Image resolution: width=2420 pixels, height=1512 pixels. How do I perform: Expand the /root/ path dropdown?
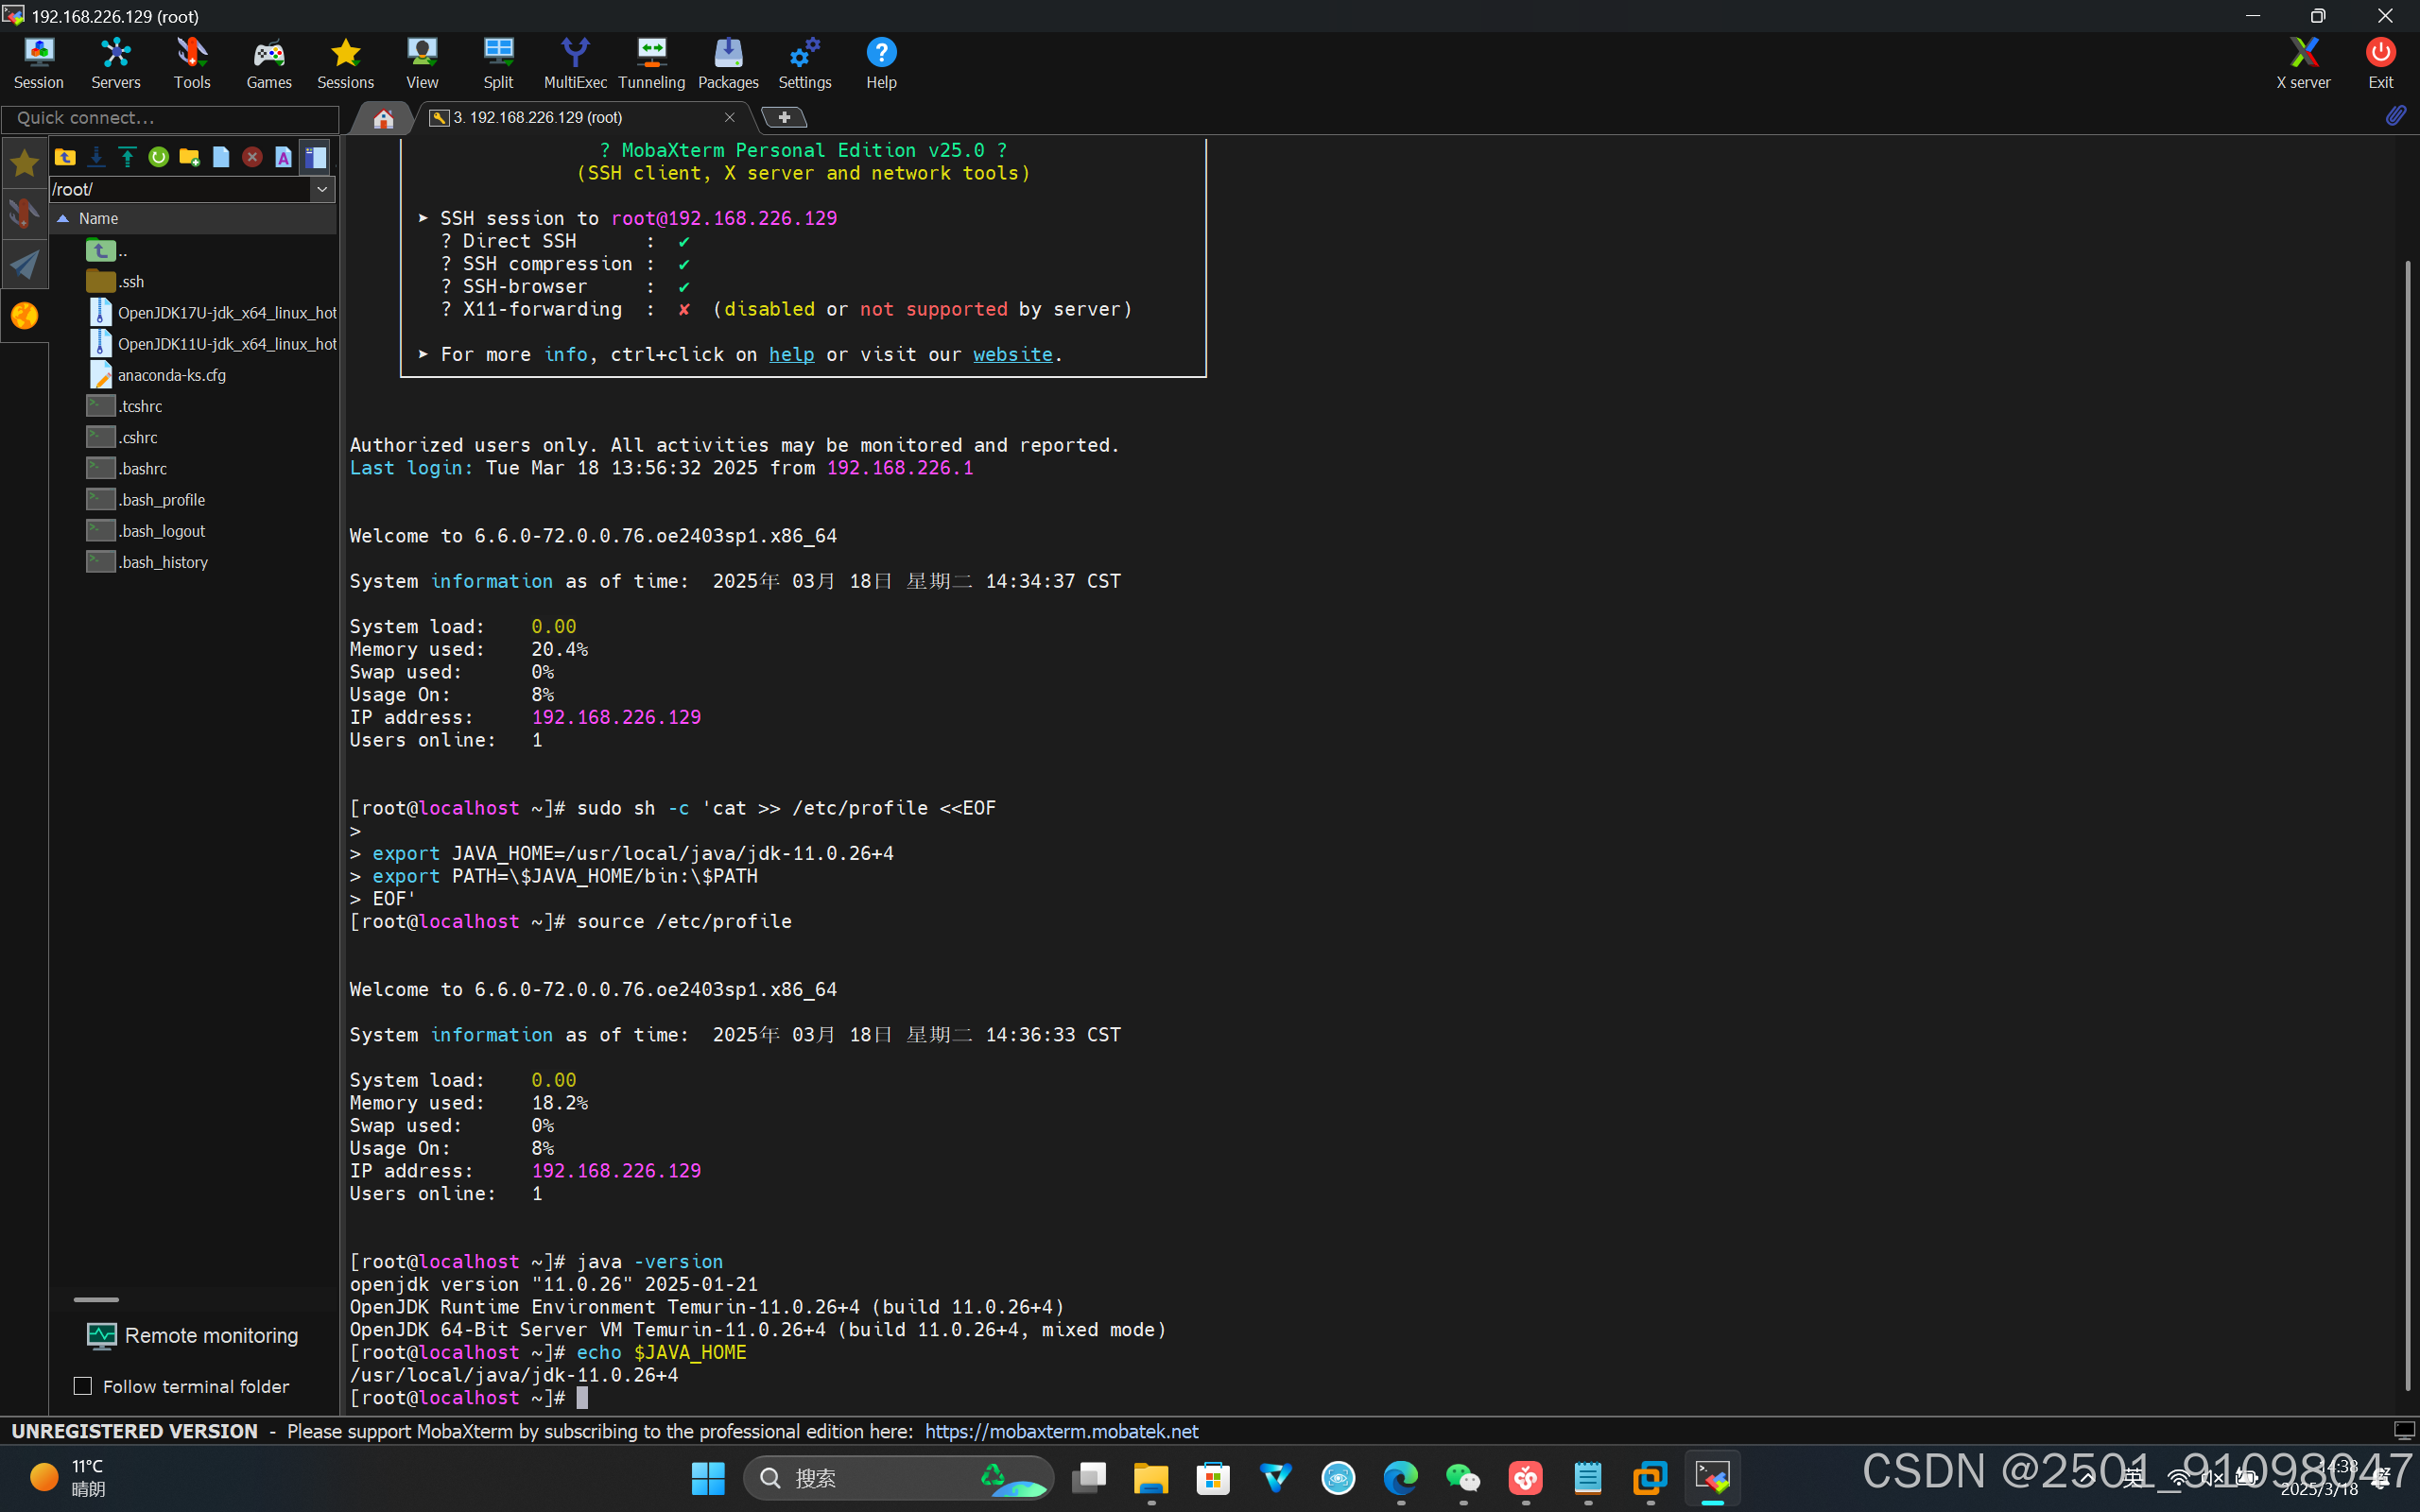[322, 189]
